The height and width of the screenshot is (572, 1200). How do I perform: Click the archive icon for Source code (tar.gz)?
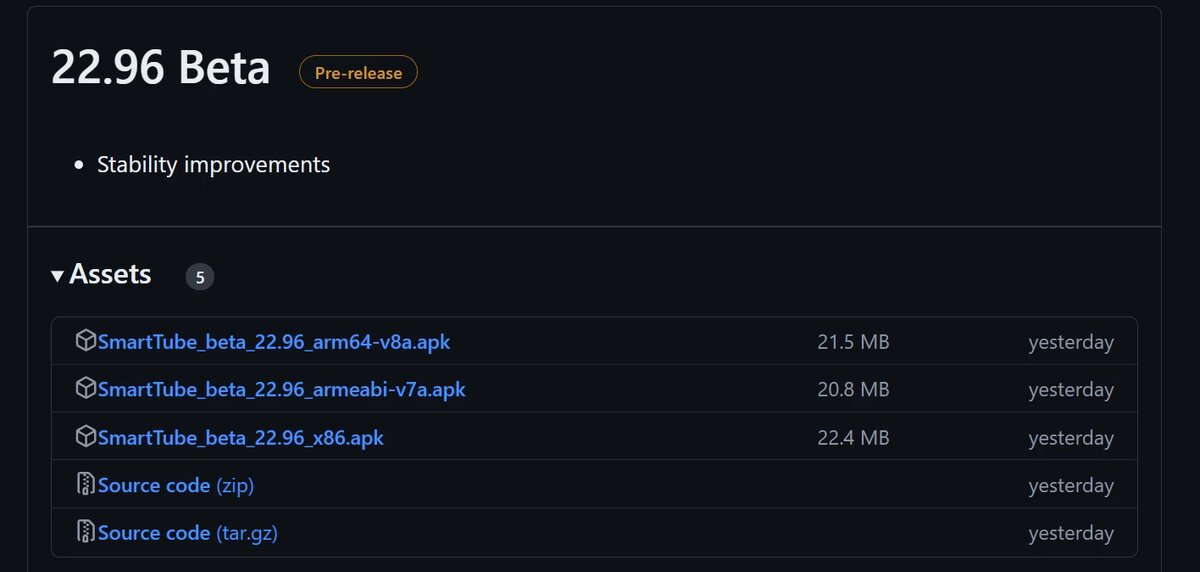(86, 532)
